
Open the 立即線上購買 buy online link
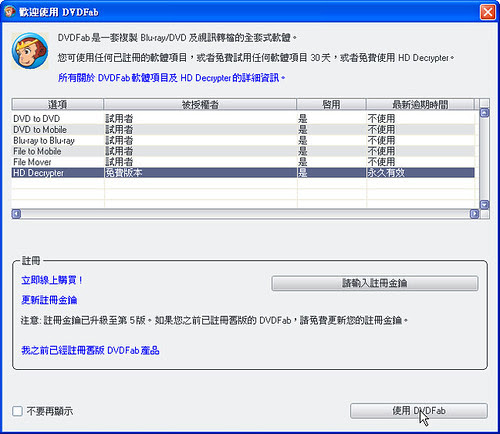52,280
